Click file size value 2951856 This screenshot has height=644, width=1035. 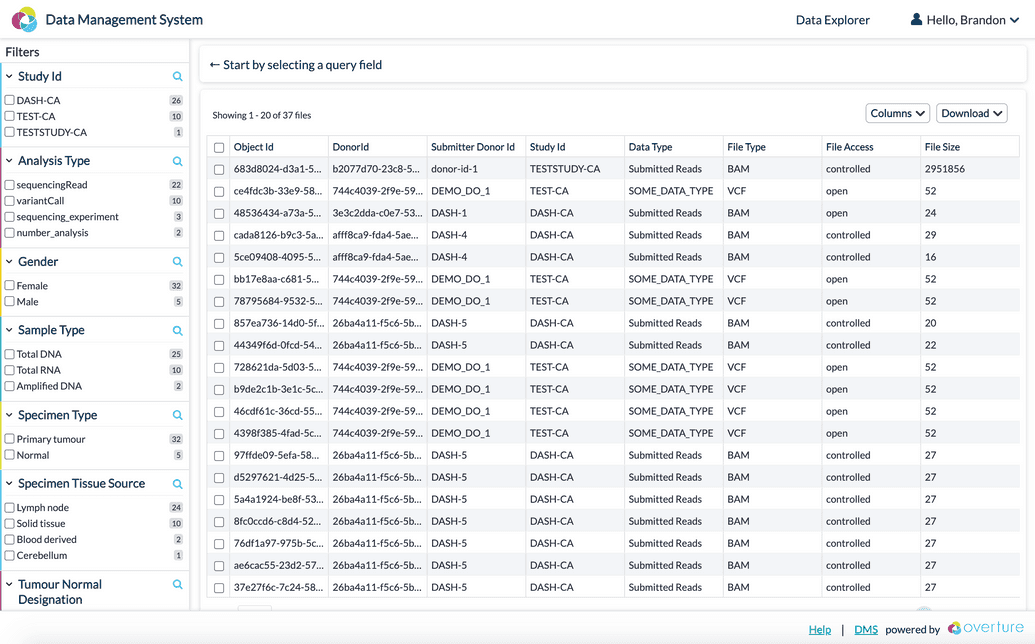945,169
